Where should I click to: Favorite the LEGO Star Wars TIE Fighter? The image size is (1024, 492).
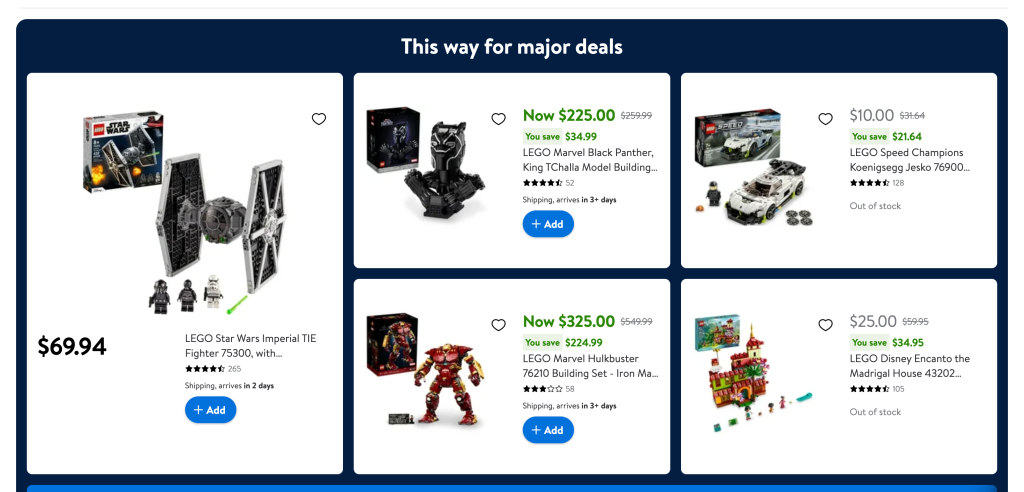click(x=319, y=119)
